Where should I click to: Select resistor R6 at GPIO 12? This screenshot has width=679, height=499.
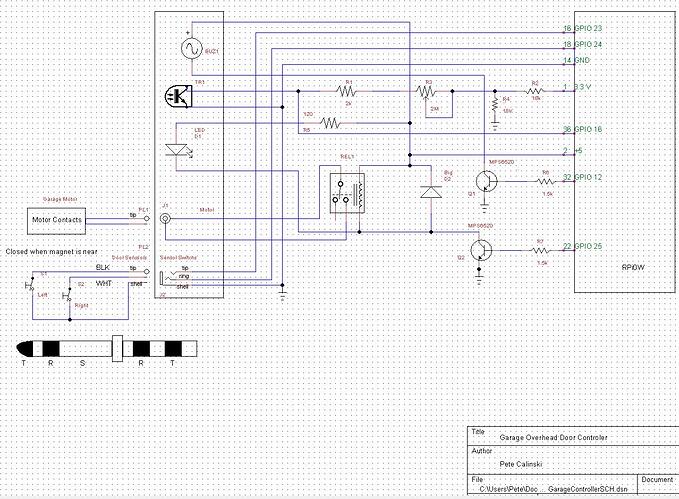coord(545,181)
